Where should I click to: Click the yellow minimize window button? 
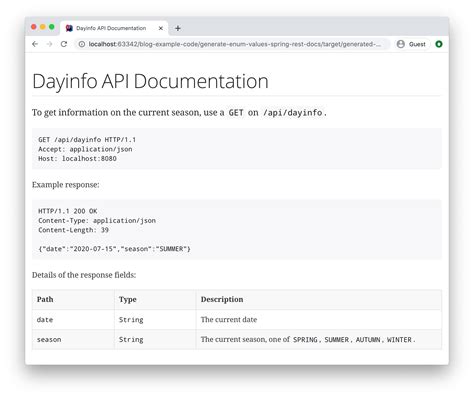[43, 27]
